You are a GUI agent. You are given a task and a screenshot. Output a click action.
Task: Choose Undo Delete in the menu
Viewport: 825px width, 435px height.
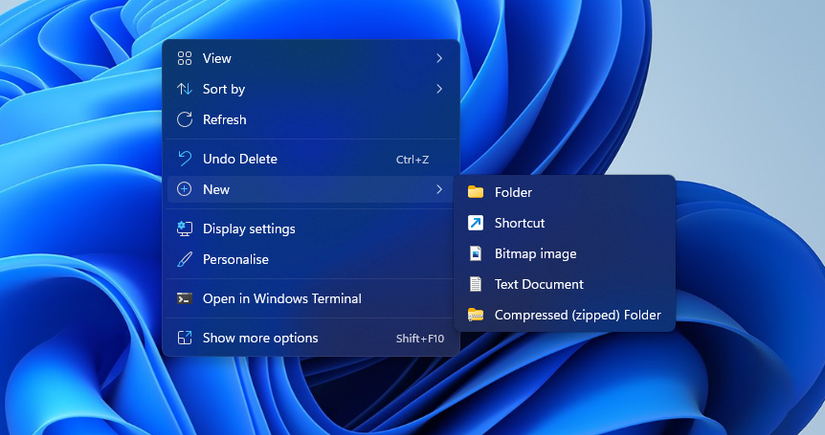coord(311,159)
